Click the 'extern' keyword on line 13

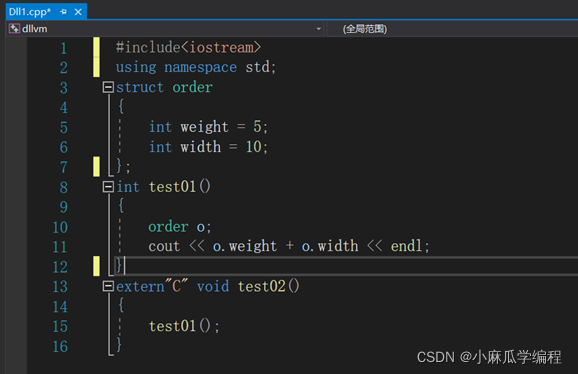pos(140,287)
